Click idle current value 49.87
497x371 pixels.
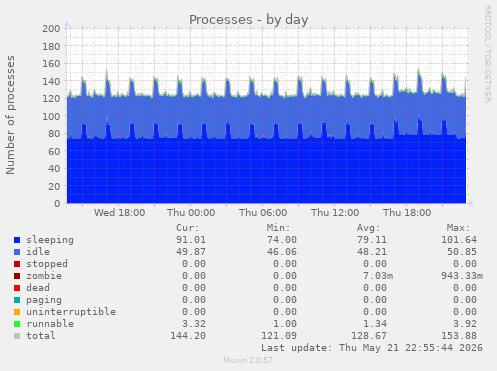pyautogui.click(x=191, y=252)
